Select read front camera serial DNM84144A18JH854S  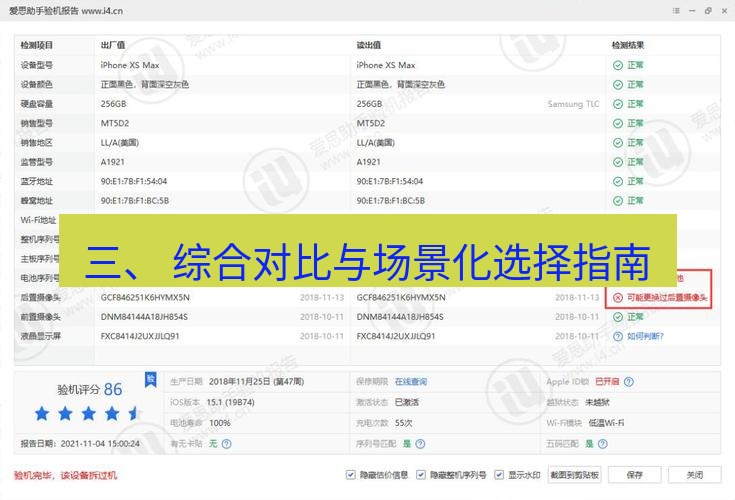pyautogui.click(x=400, y=317)
